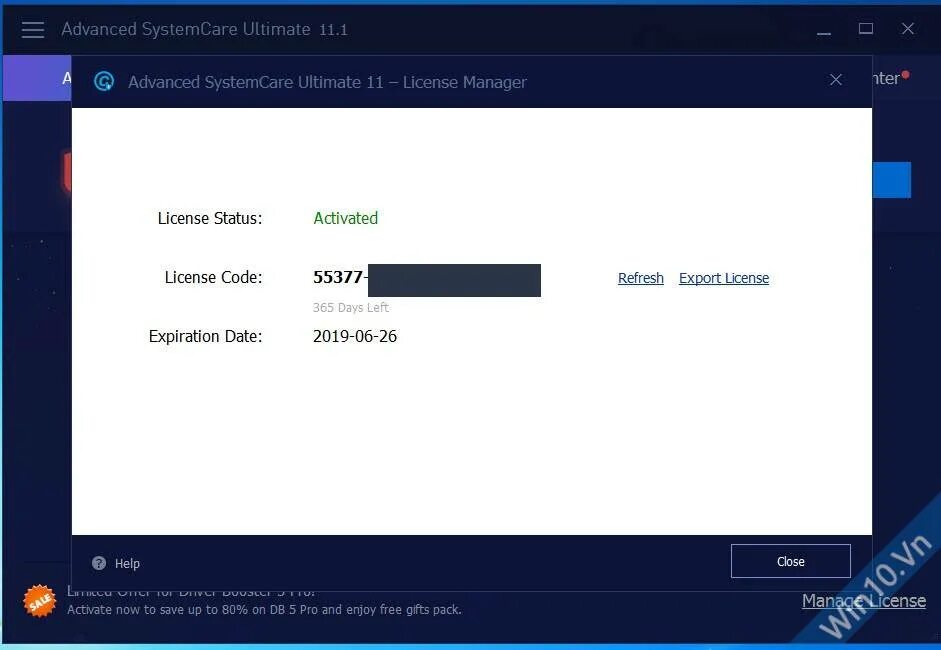Image resolution: width=941 pixels, height=650 pixels.
Task: Click the Driver Booster activate offer text
Action: [264, 610]
